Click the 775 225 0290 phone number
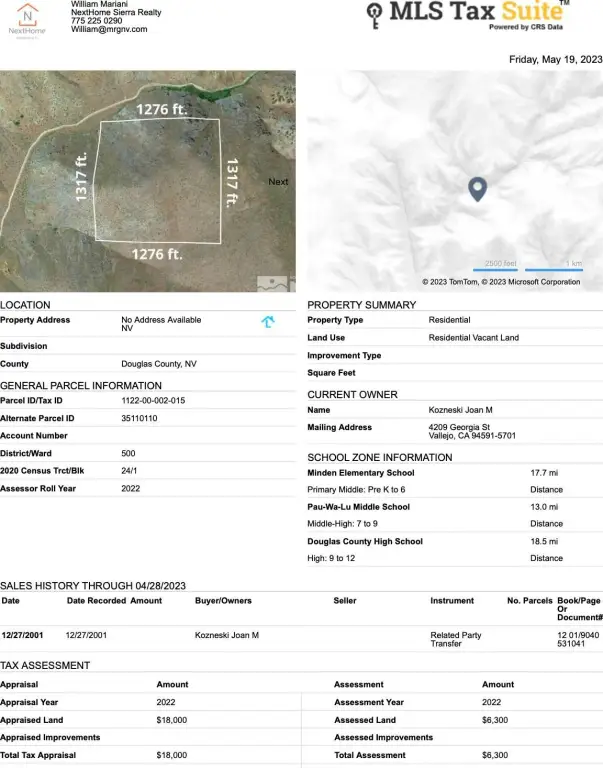Viewport: 603px width, 768px height. click(x=97, y=20)
